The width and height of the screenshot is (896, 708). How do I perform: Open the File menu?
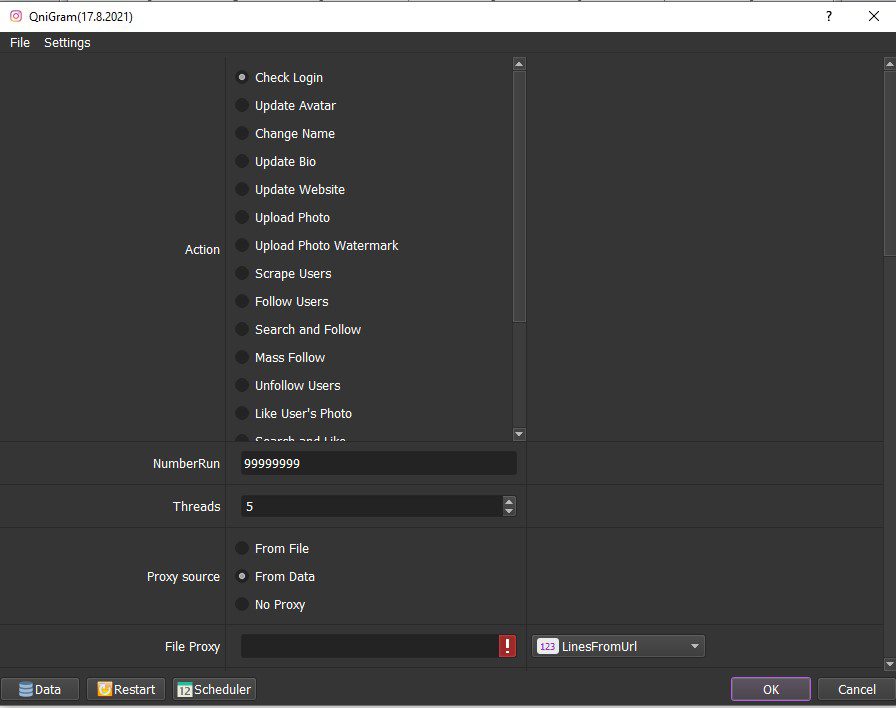tap(20, 43)
